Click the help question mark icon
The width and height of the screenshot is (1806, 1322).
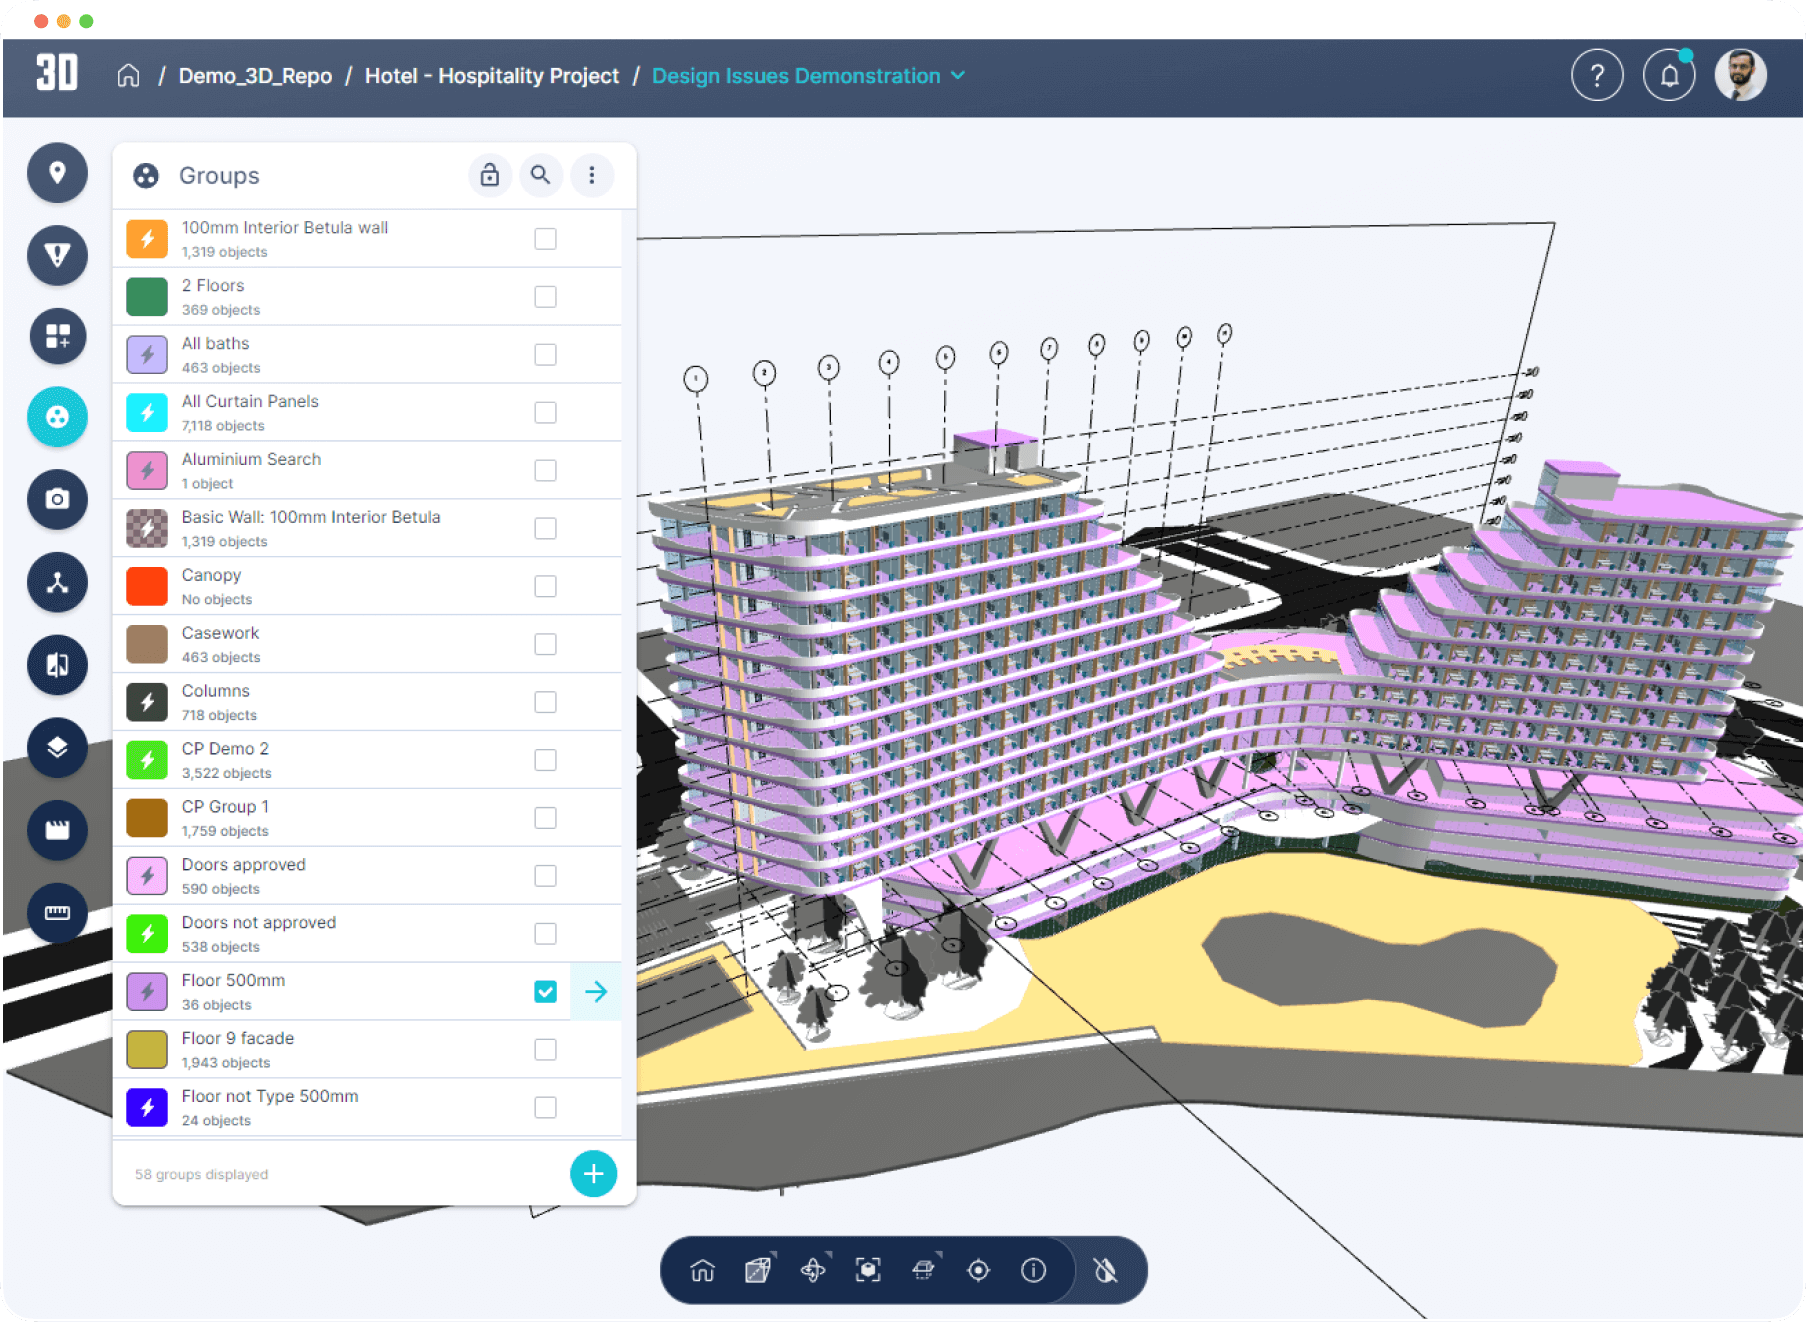(x=1596, y=76)
